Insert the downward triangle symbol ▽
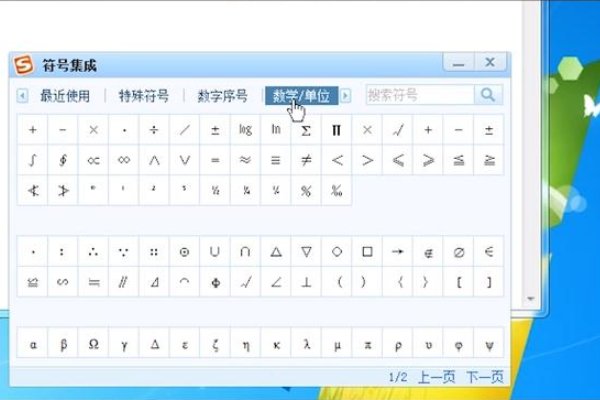The width and height of the screenshot is (600, 400). point(306,252)
